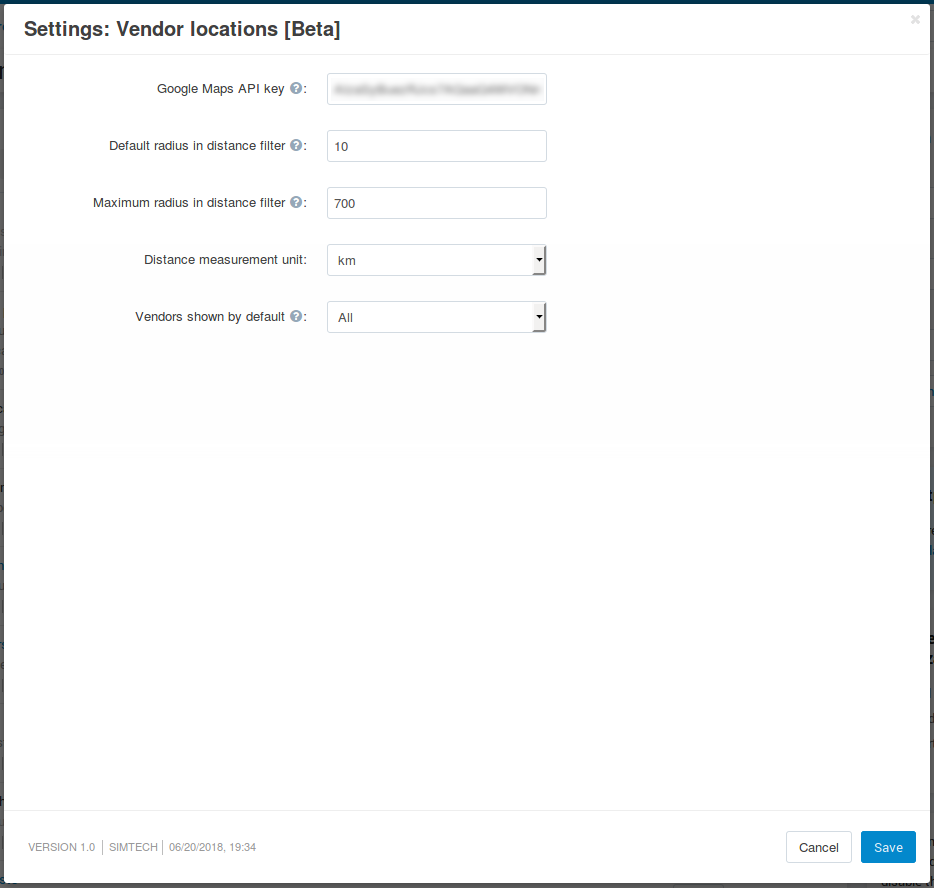Click question mark next to Vendors shown by default
The image size is (934, 888).
point(295,316)
